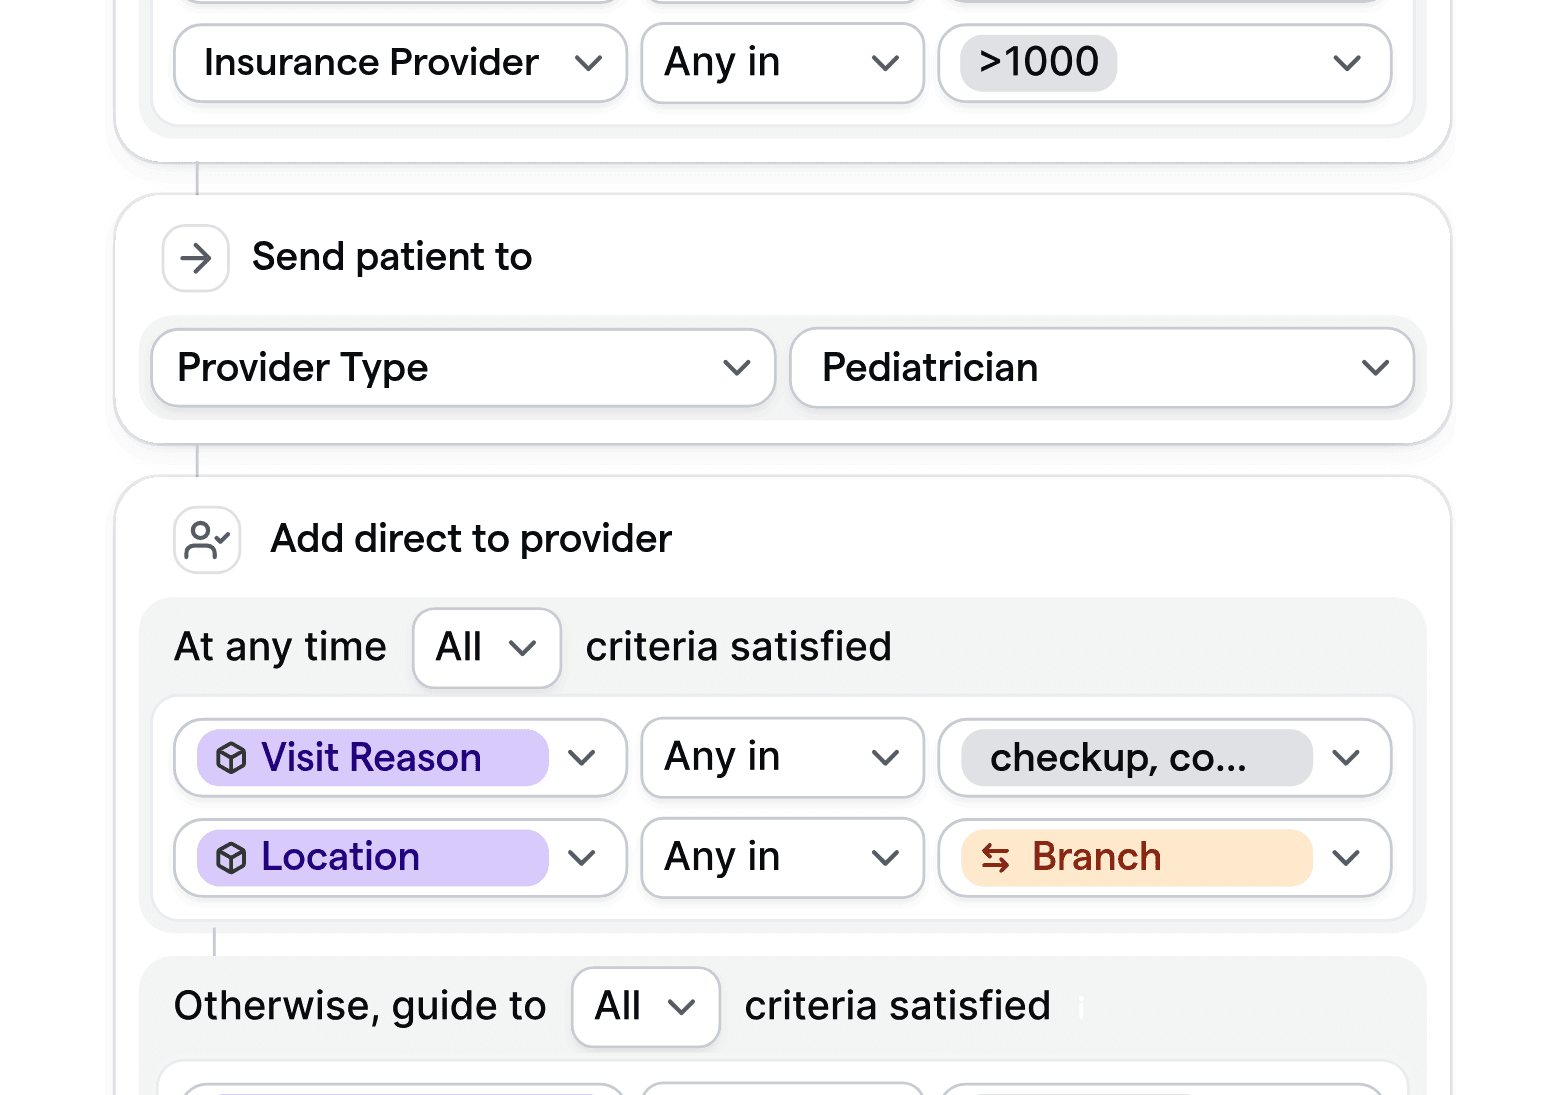Screen dimensions: 1560x1095
Task: Click the cube icon on Visit Reason tag
Action: 231,758
